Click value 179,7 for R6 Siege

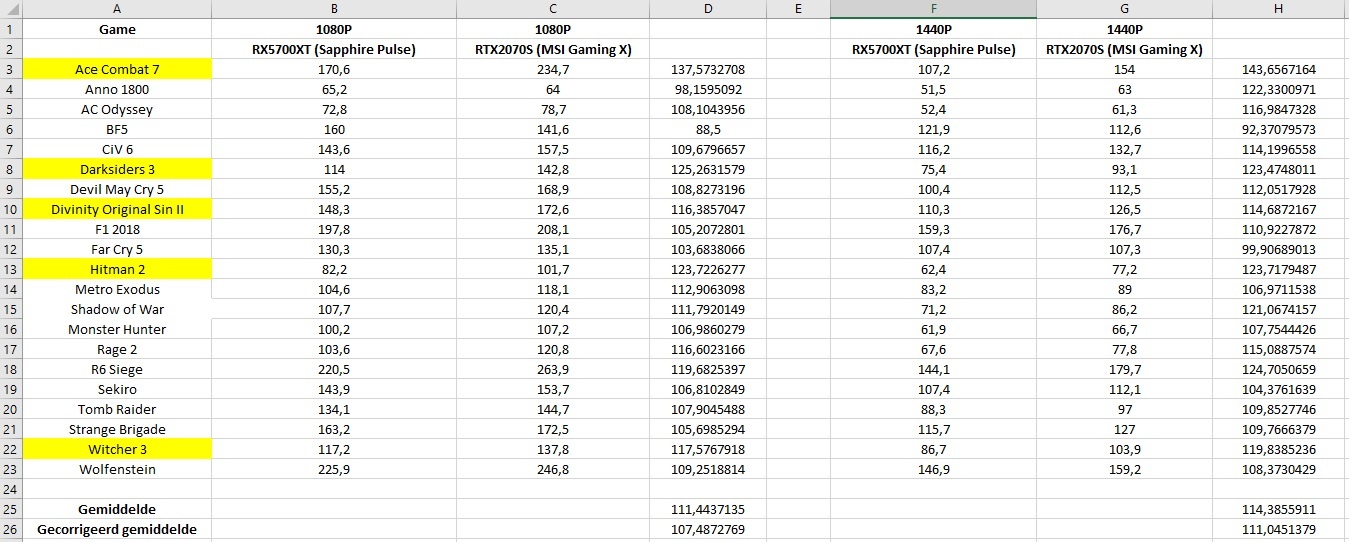1124,369
